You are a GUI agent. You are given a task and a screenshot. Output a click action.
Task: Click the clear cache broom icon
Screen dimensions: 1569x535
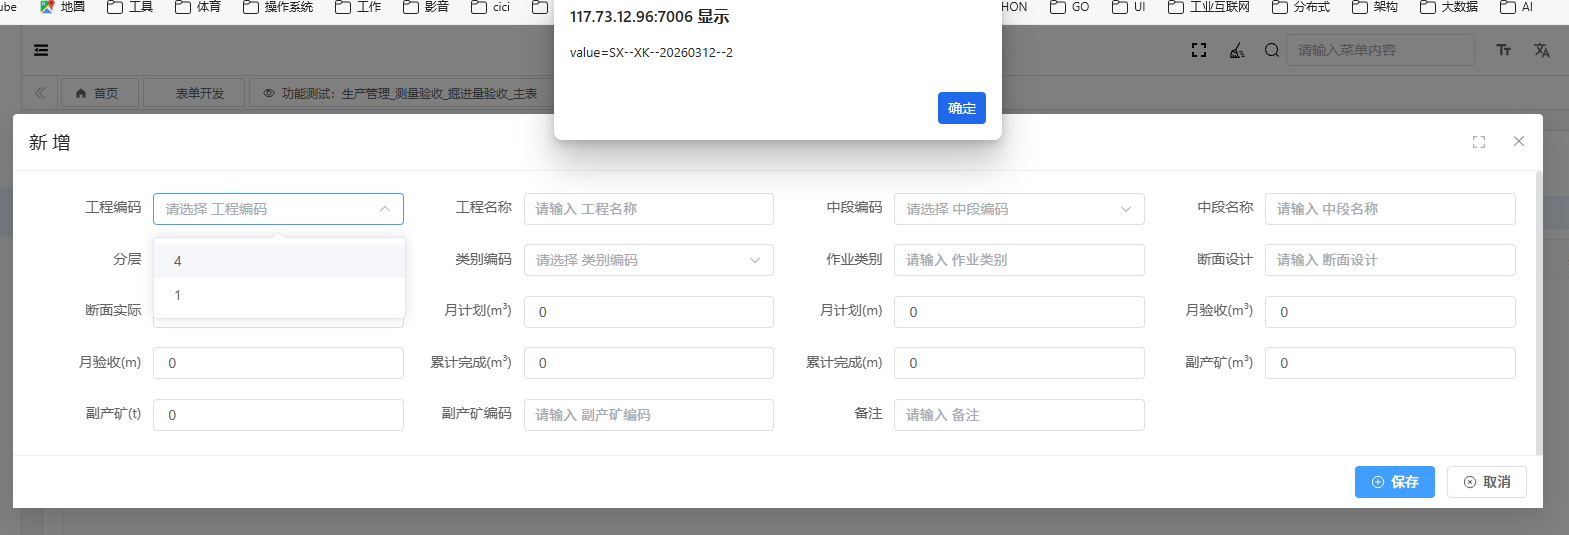(1237, 50)
